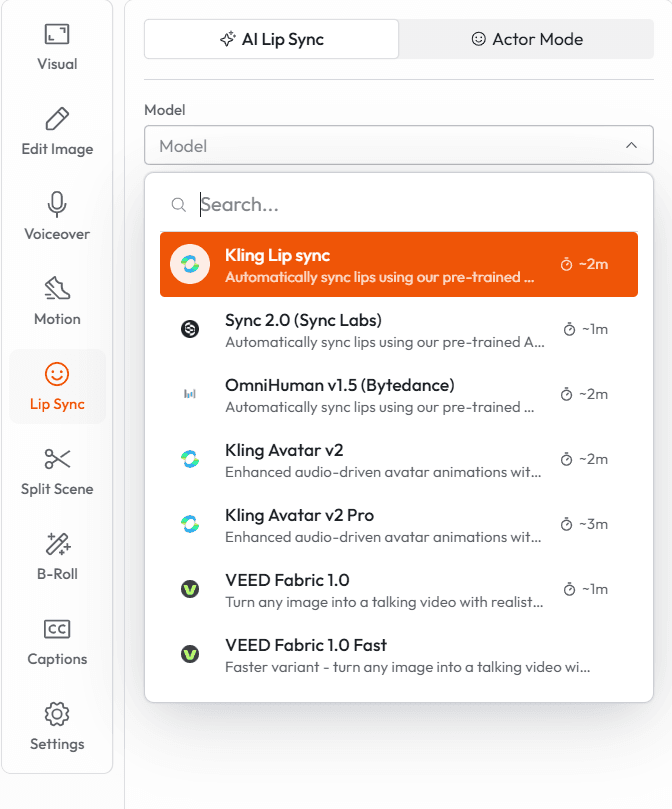Click the 'Turn any image into a talking video' description
The image size is (672, 809).
(x=384, y=602)
